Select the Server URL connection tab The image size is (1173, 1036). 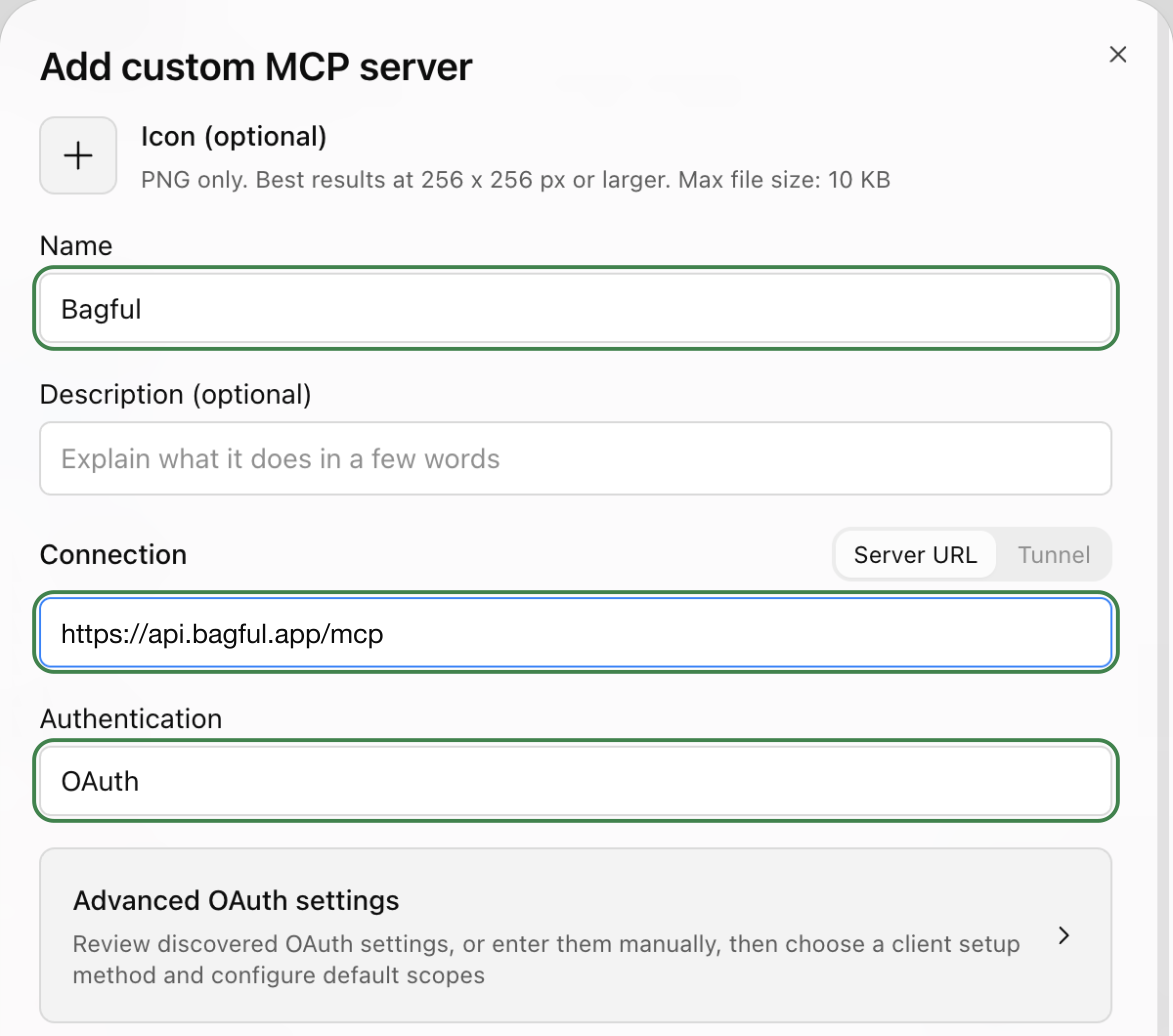915,555
